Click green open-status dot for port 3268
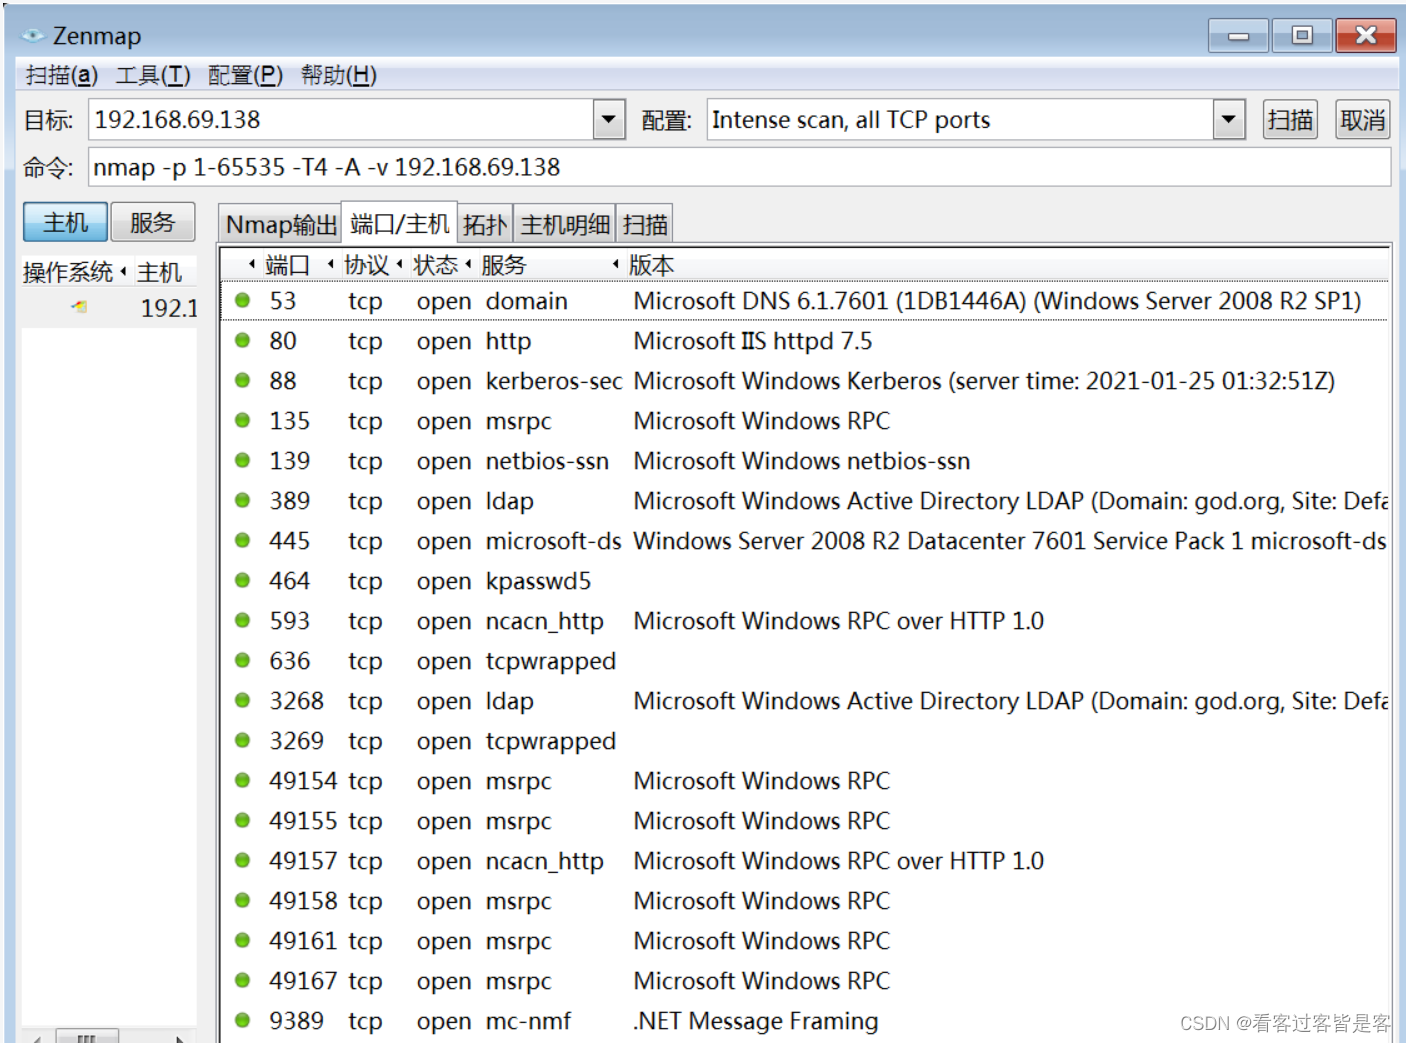The height and width of the screenshot is (1043, 1406). (x=242, y=700)
